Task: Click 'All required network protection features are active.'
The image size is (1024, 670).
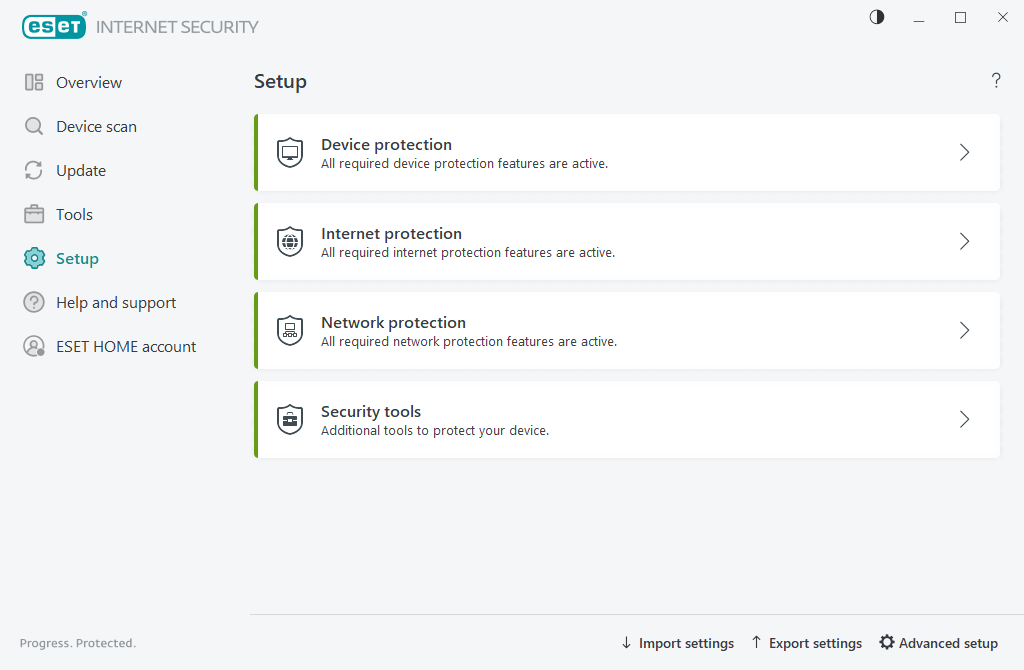Action: 469,341
